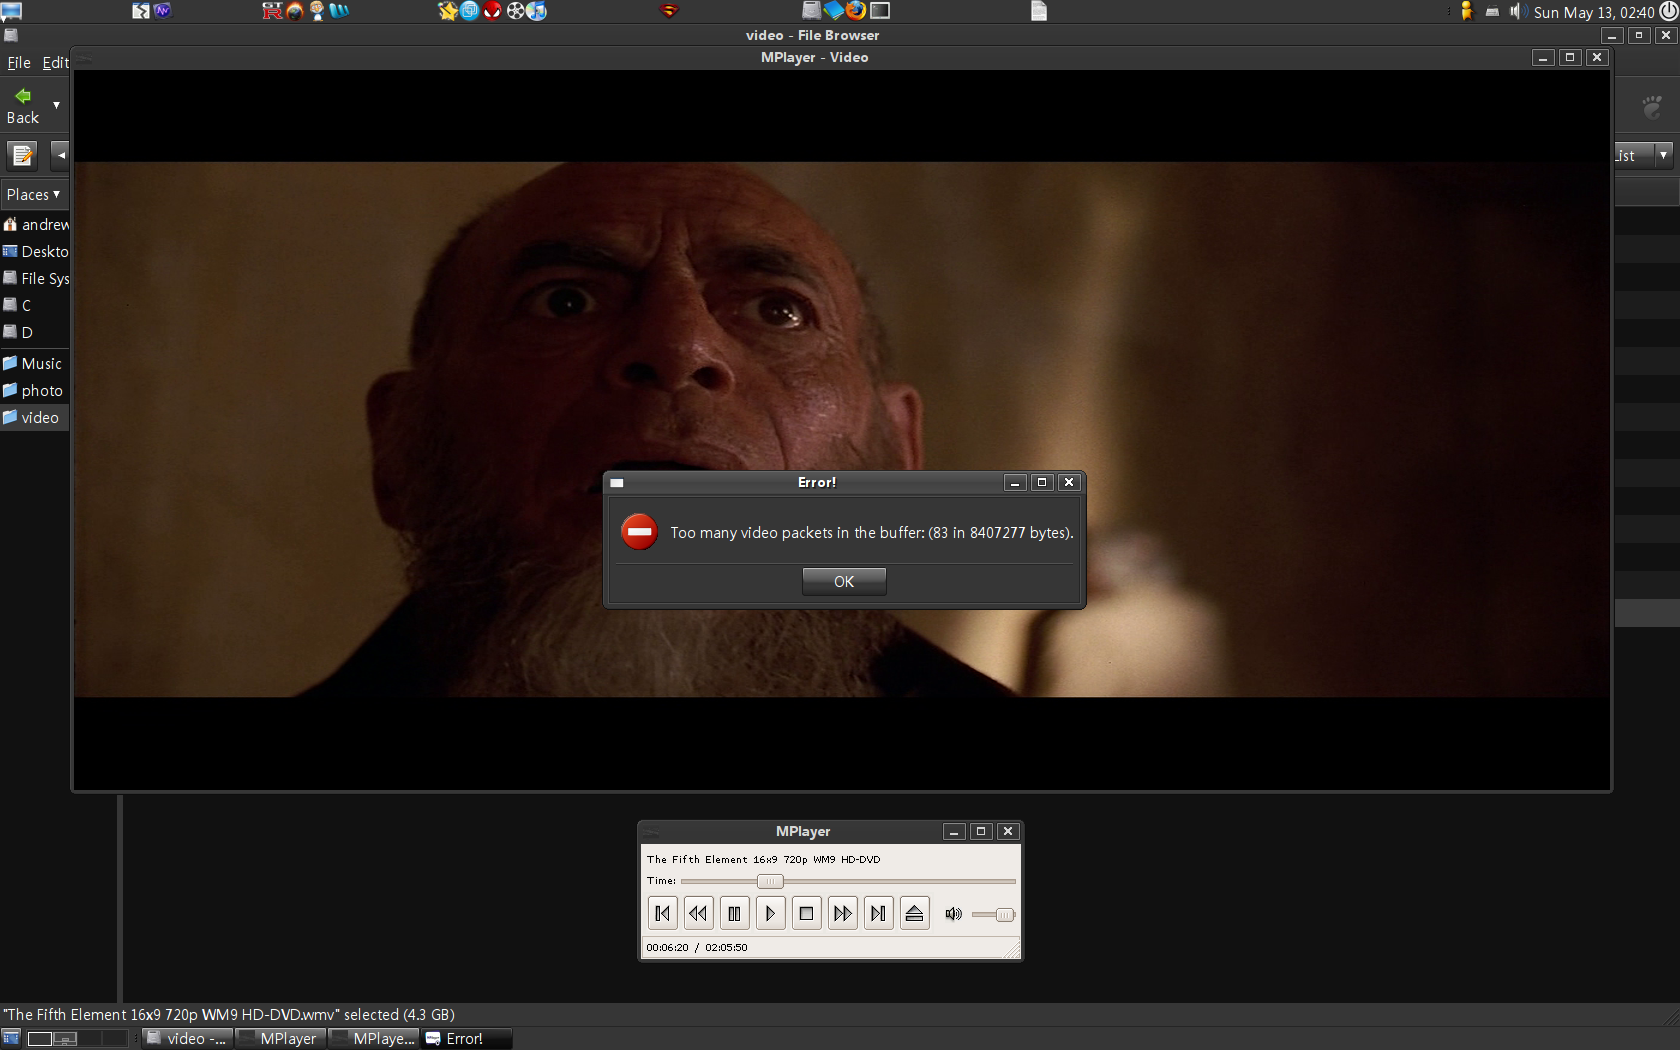Click the bottom-left show desktop button

[x=11, y=1039]
